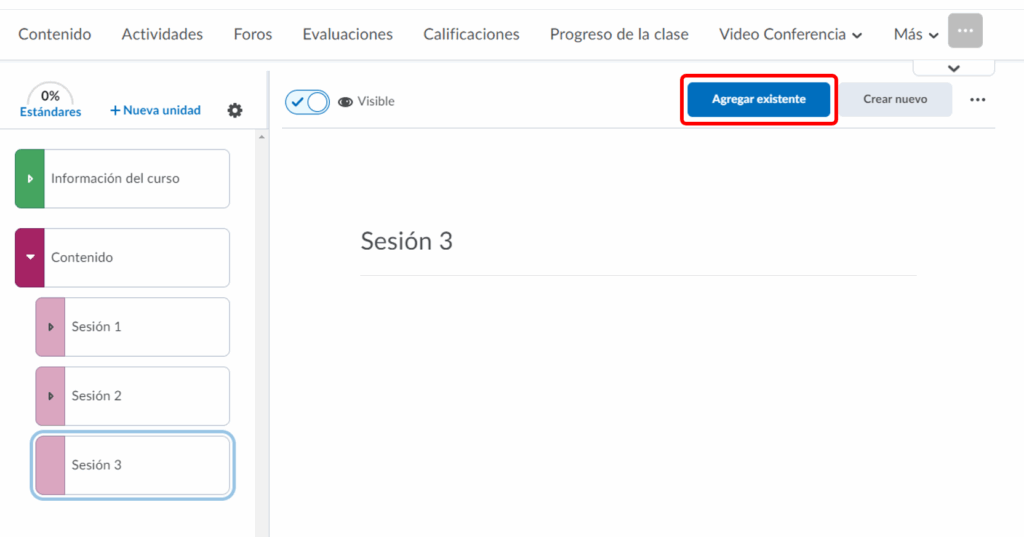Click the Agregar existente button
This screenshot has width=1024, height=537.
click(x=758, y=99)
